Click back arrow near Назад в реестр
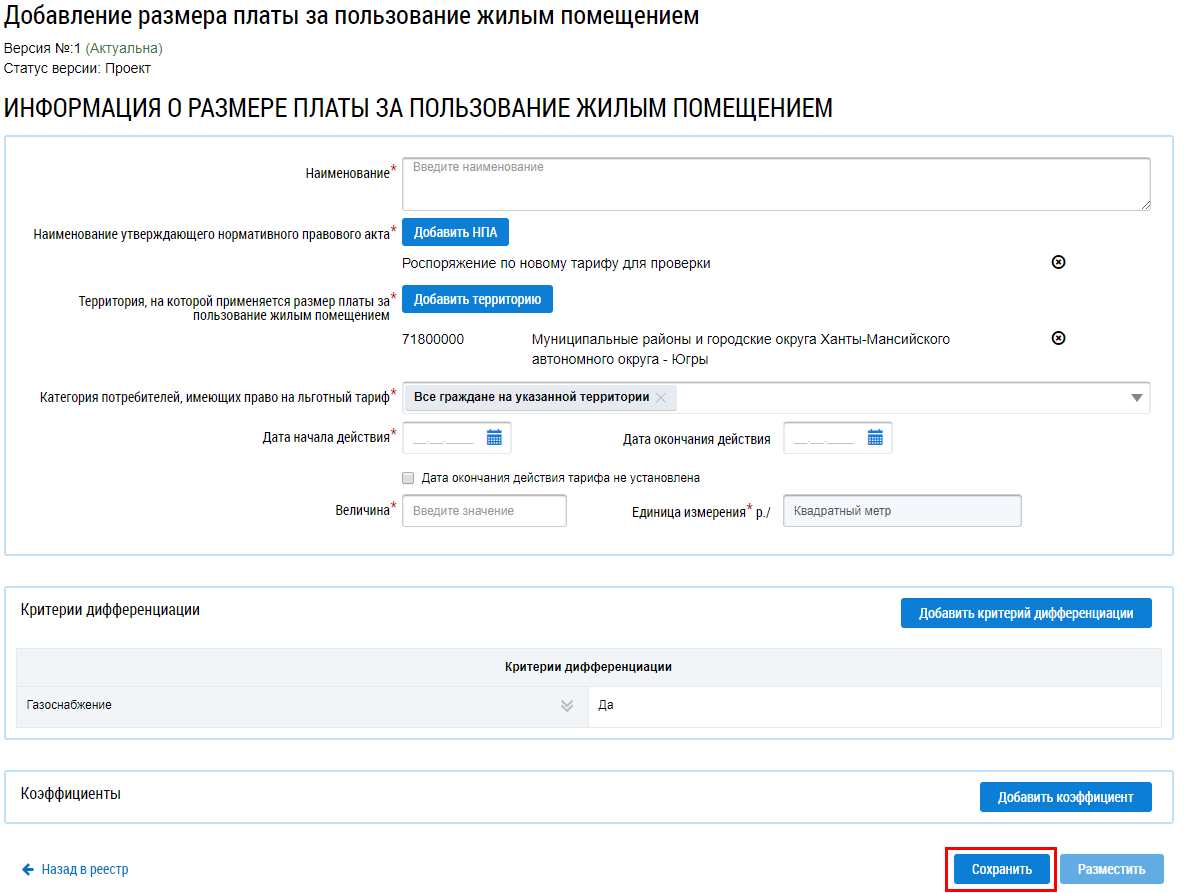This screenshot has height=893, width=1184. tap(28, 869)
